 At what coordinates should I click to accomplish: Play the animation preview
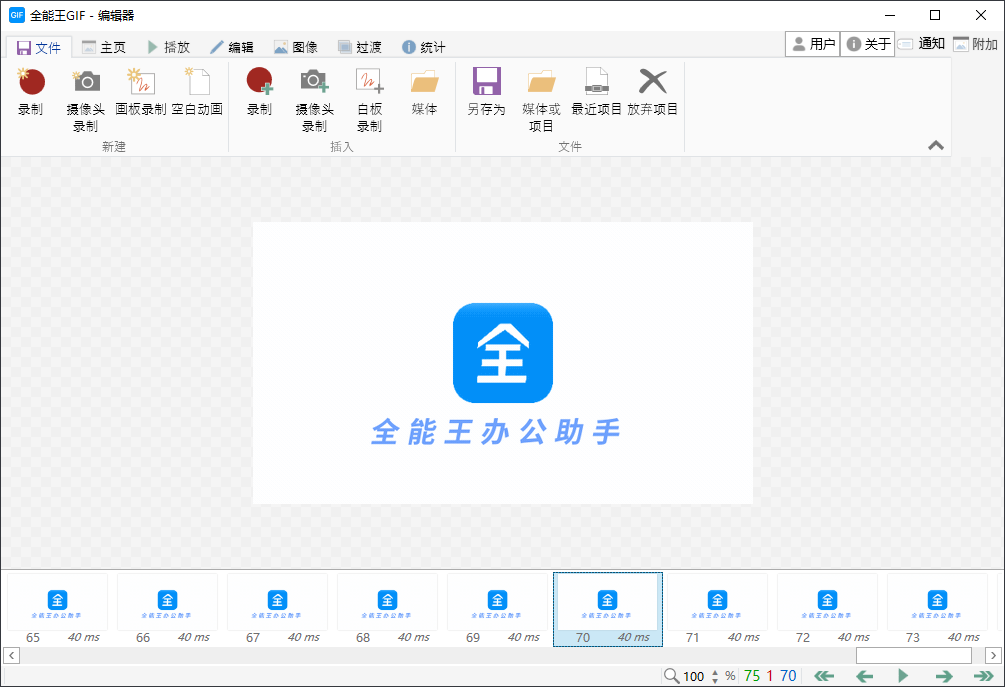(902, 675)
